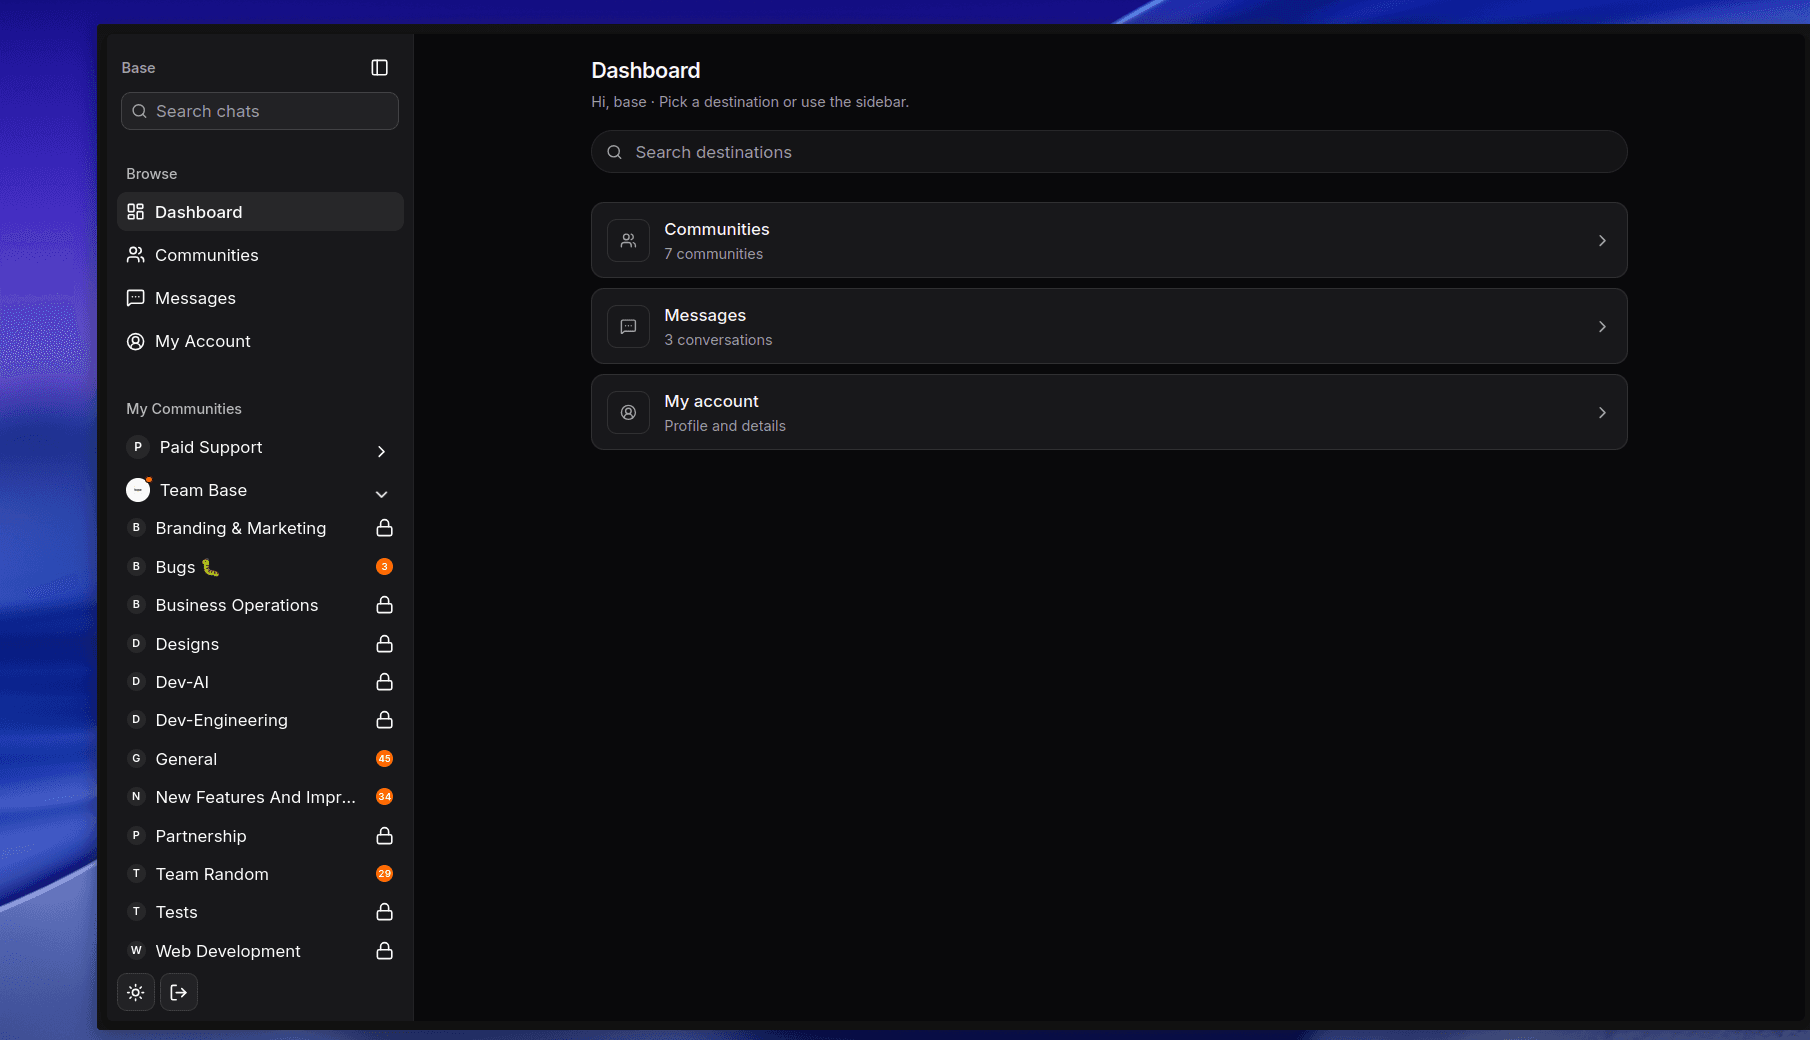This screenshot has height=1040, width=1810.
Task: Focus the Search chats input field
Action: click(x=260, y=111)
